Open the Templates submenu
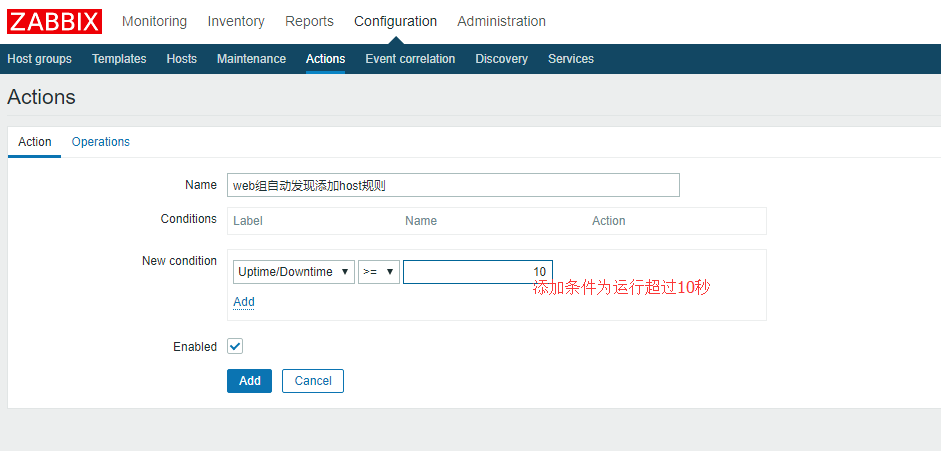The width and height of the screenshot is (941, 451). (119, 59)
